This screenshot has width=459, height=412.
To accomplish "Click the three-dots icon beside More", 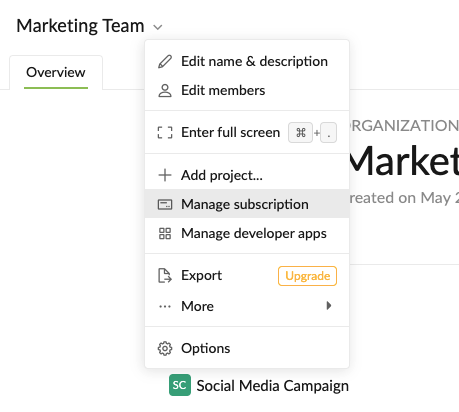I will coord(165,306).
